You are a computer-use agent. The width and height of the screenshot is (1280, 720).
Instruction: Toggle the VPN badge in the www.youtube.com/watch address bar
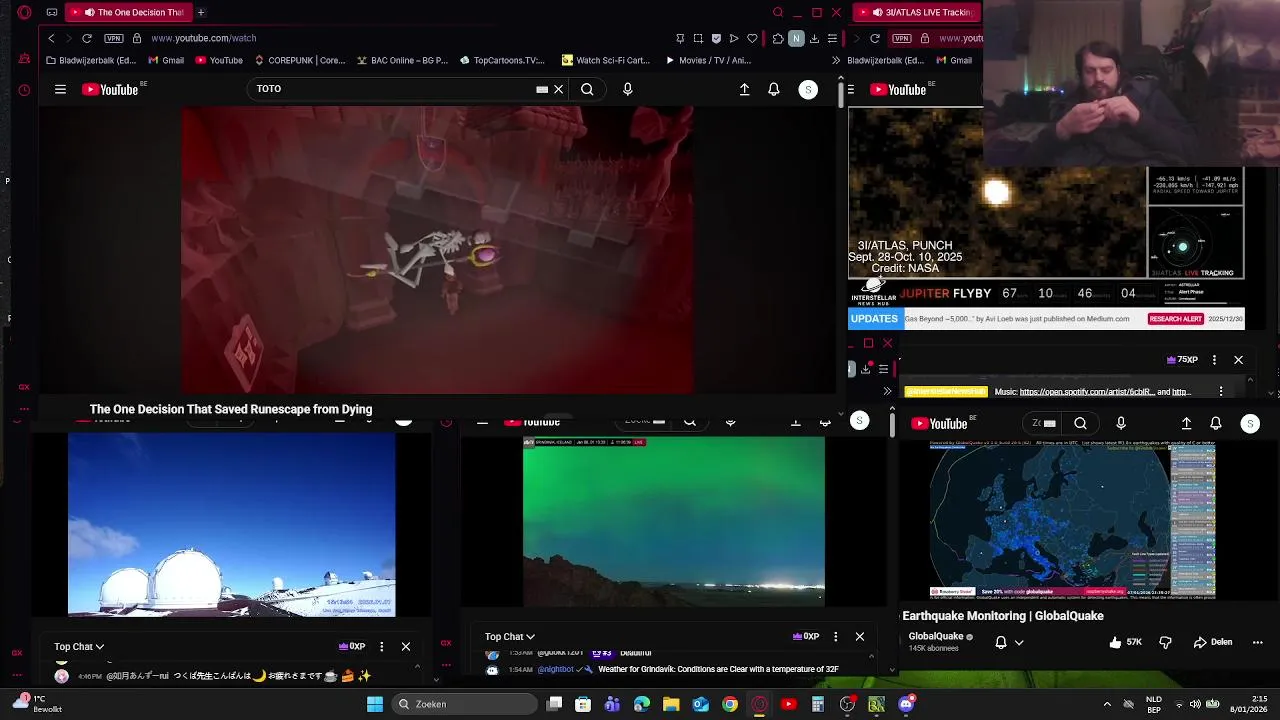pos(113,38)
